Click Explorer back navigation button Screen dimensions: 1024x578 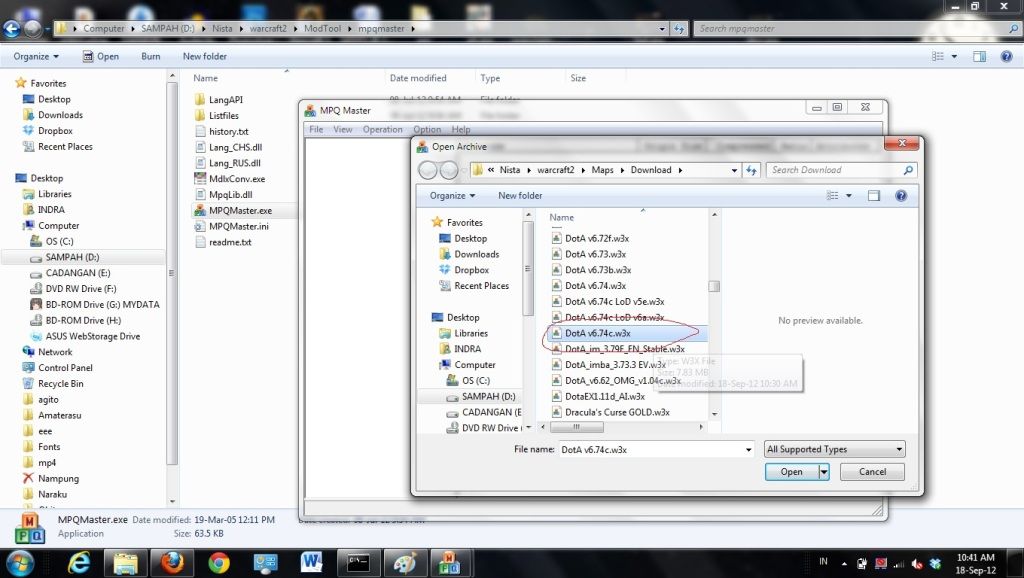coord(12,28)
